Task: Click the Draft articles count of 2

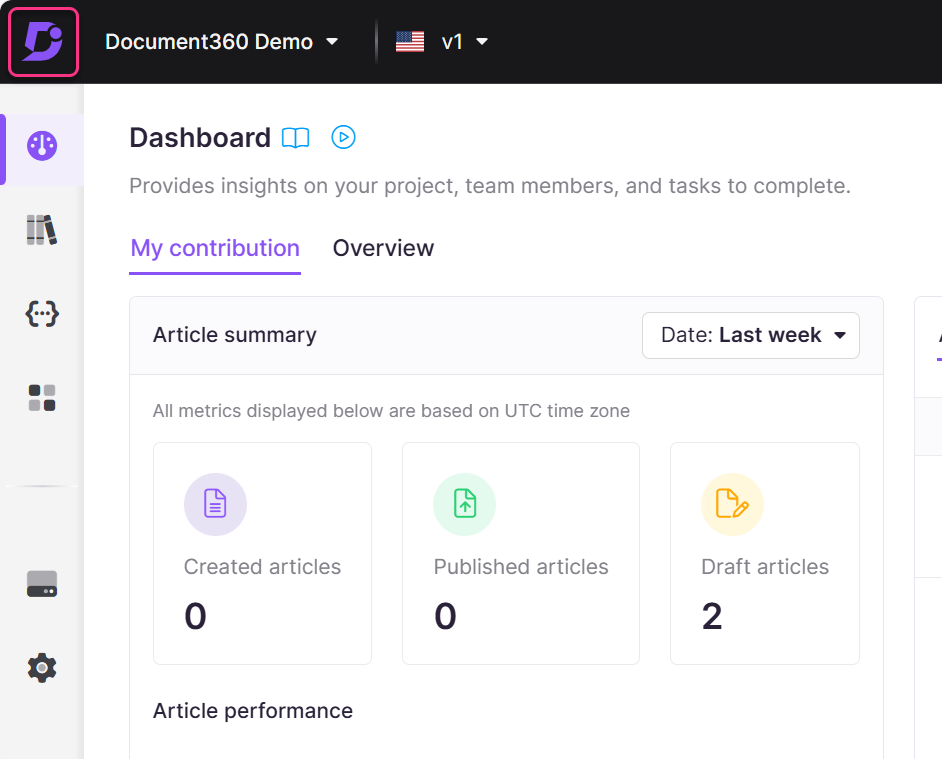Action: (711, 615)
